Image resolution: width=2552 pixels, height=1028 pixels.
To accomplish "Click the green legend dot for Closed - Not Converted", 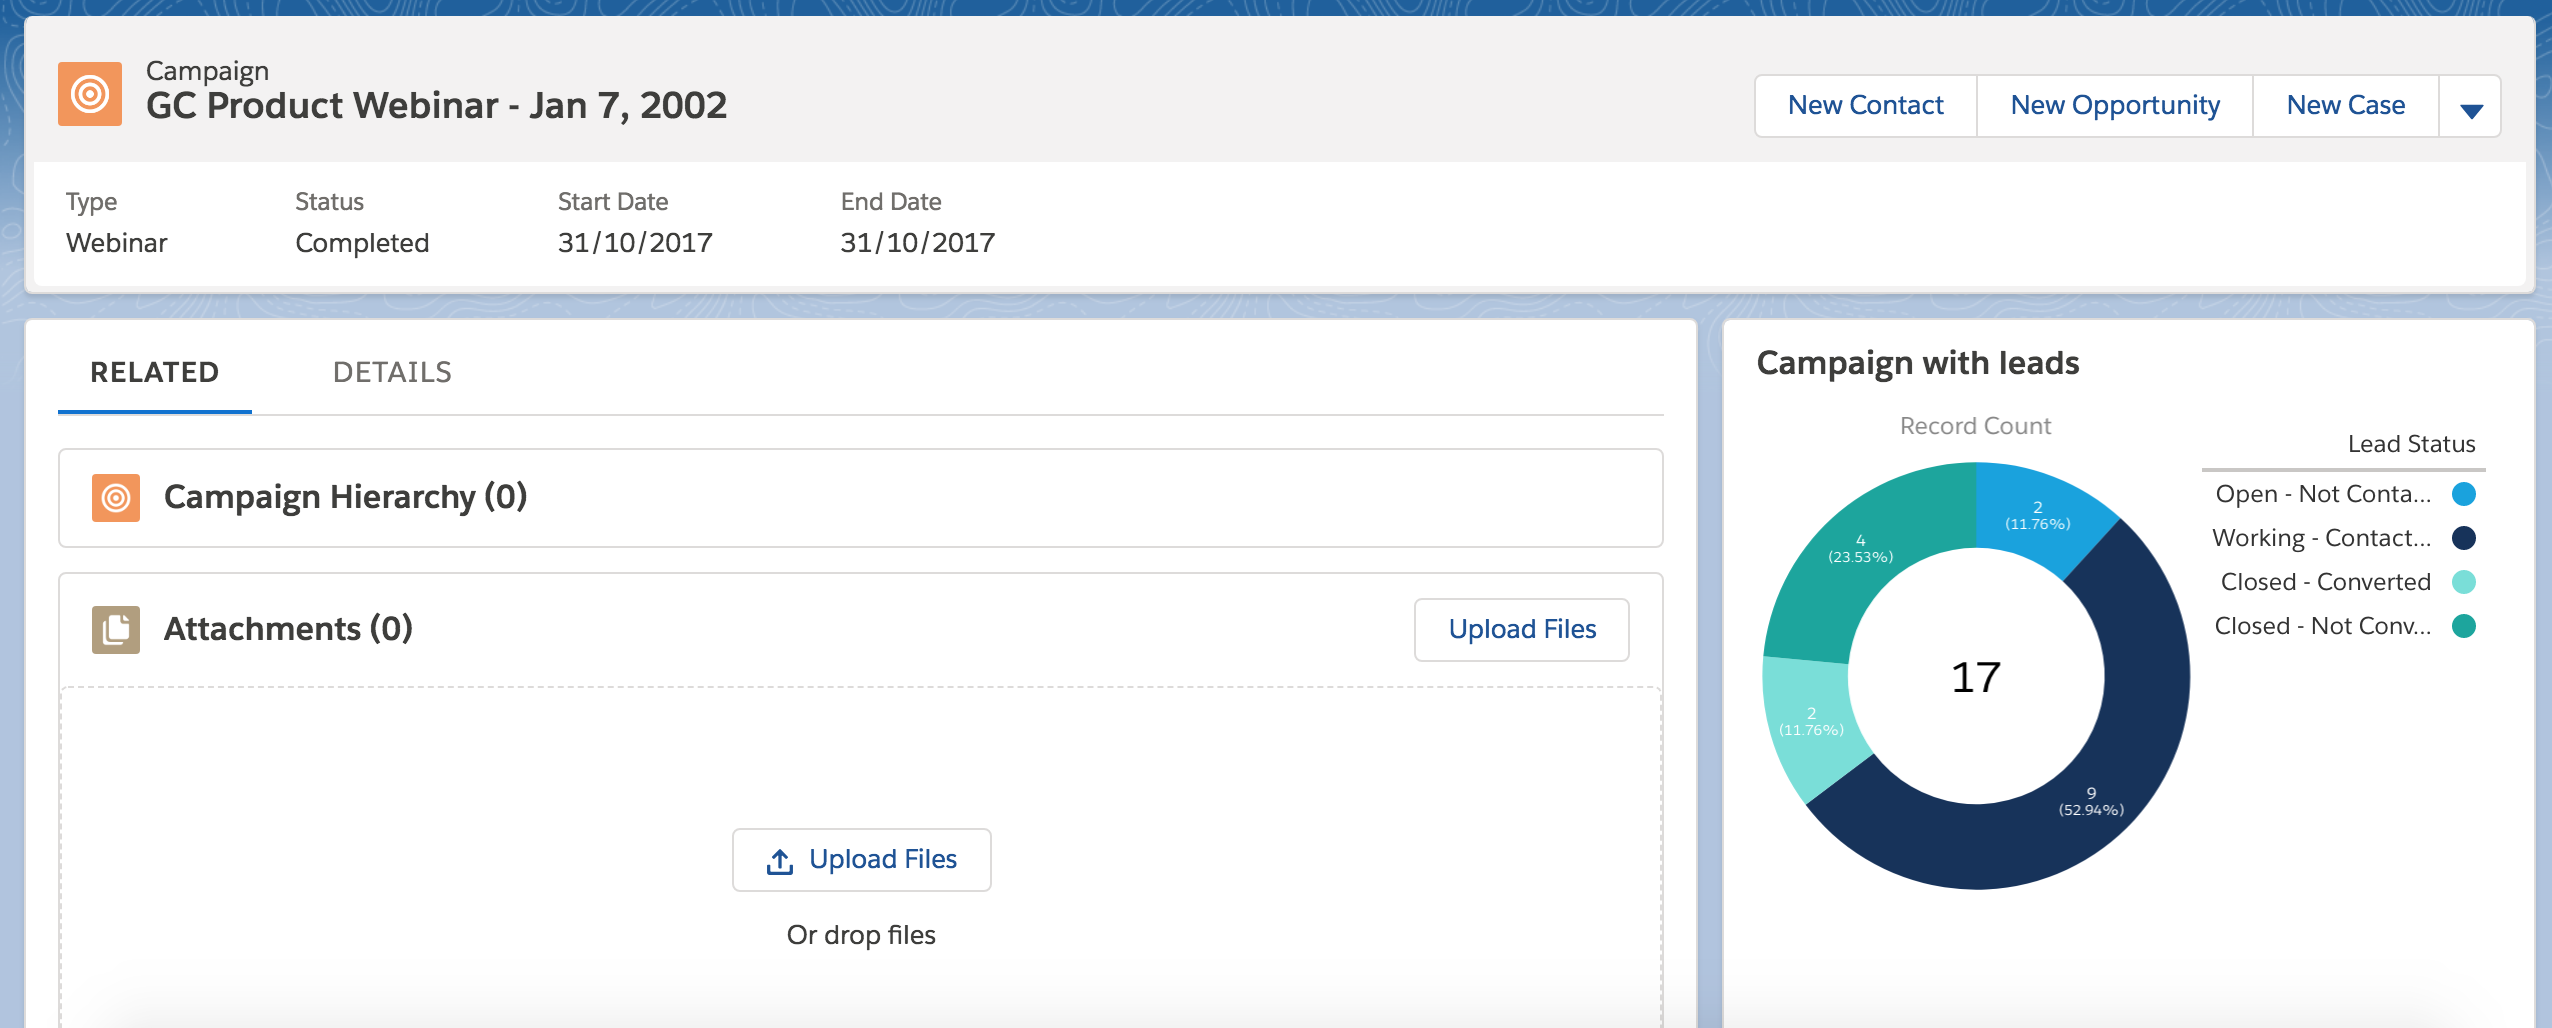I will pyautogui.click(x=2463, y=626).
